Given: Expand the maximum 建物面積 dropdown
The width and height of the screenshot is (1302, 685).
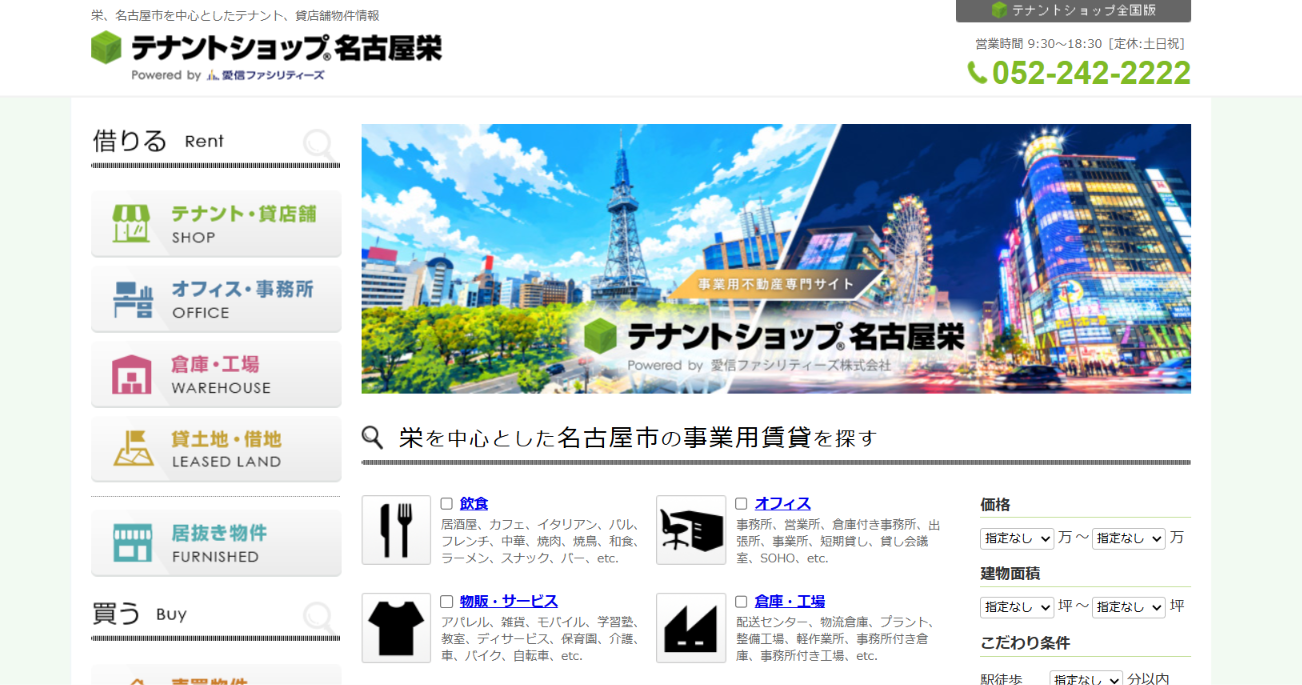Looking at the screenshot, I should [x=1129, y=607].
